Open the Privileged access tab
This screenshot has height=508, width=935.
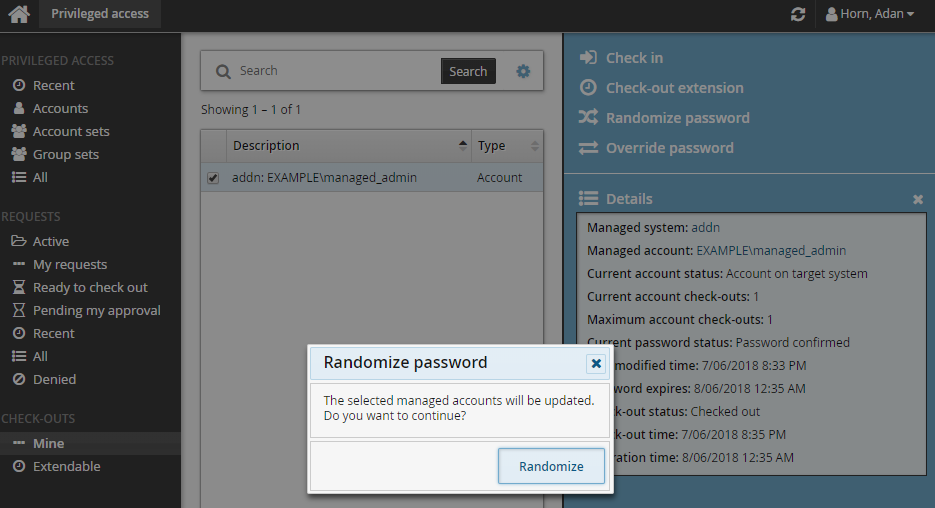point(100,14)
